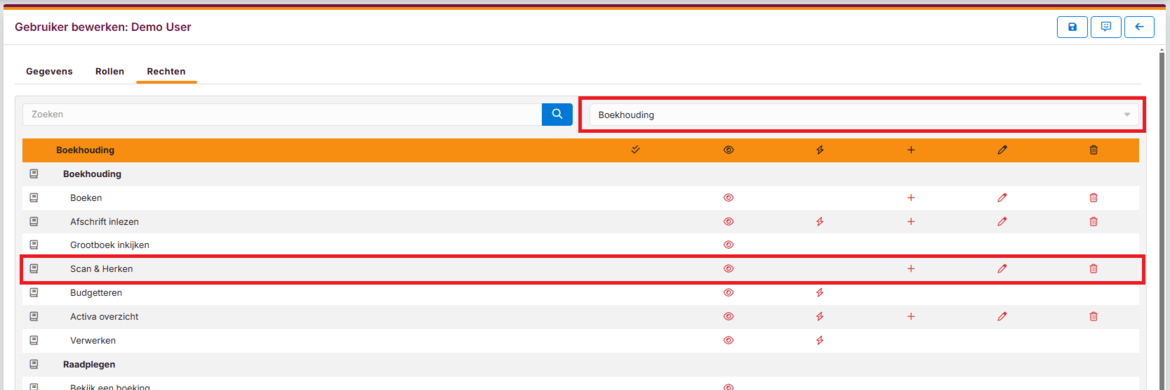The width and height of the screenshot is (1170, 390).
Task: Click the eye icon in the orange header
Action: tap(729, 150)
